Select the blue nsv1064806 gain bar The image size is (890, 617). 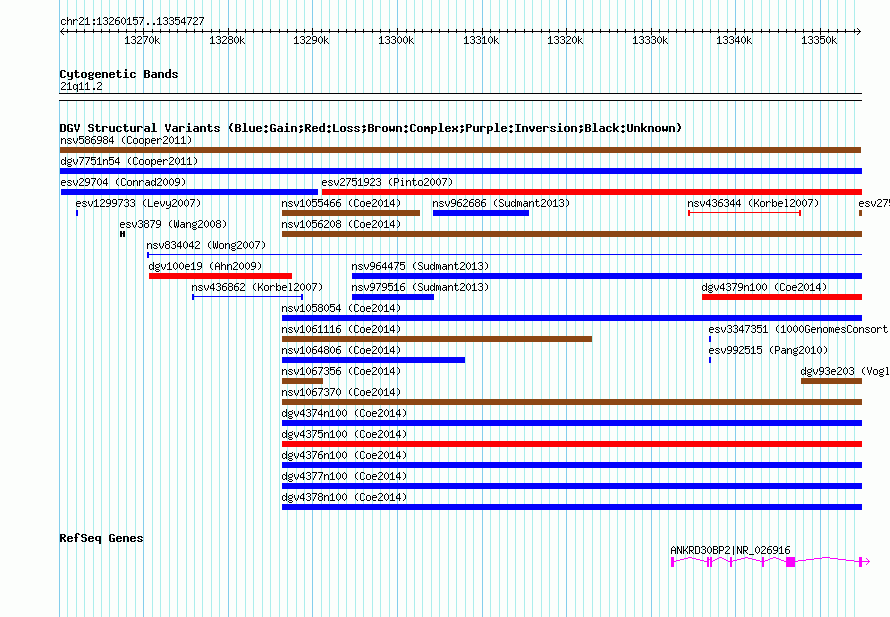(x=373, y=360)
